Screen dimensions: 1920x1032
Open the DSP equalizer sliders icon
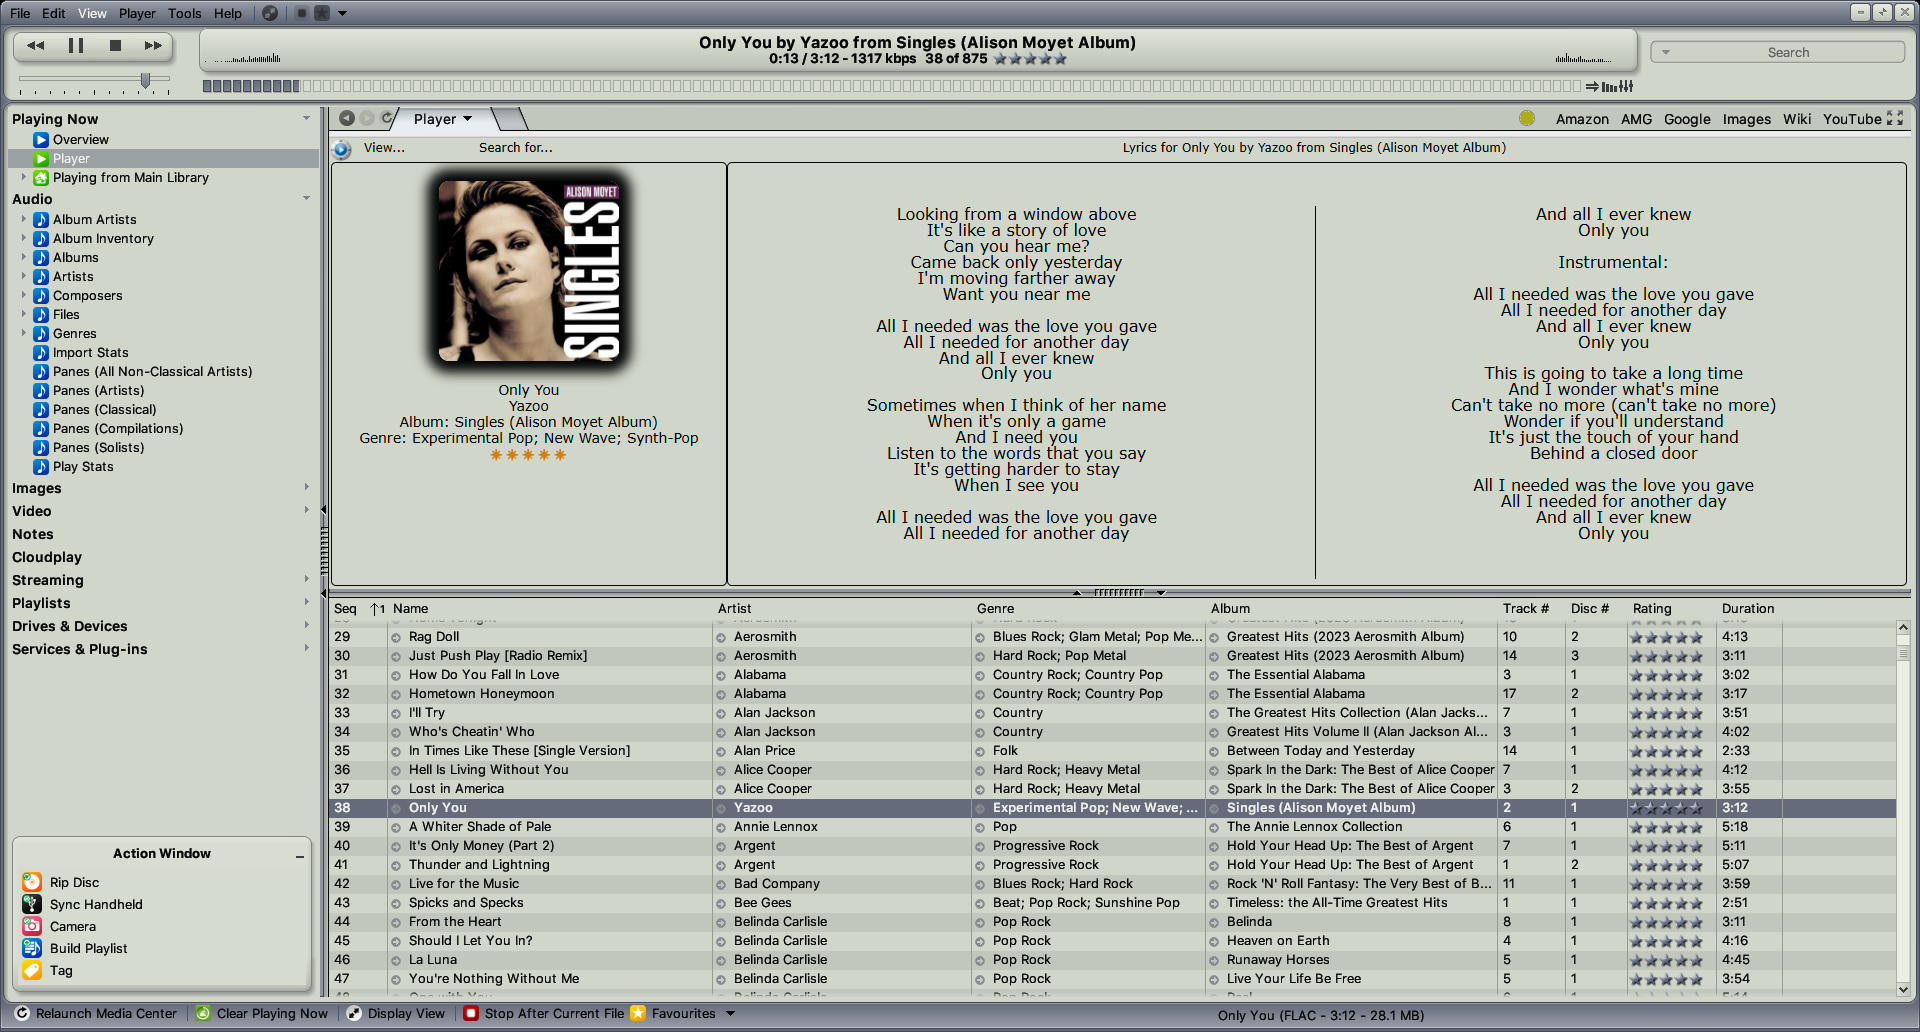[x=1626, y=86]
